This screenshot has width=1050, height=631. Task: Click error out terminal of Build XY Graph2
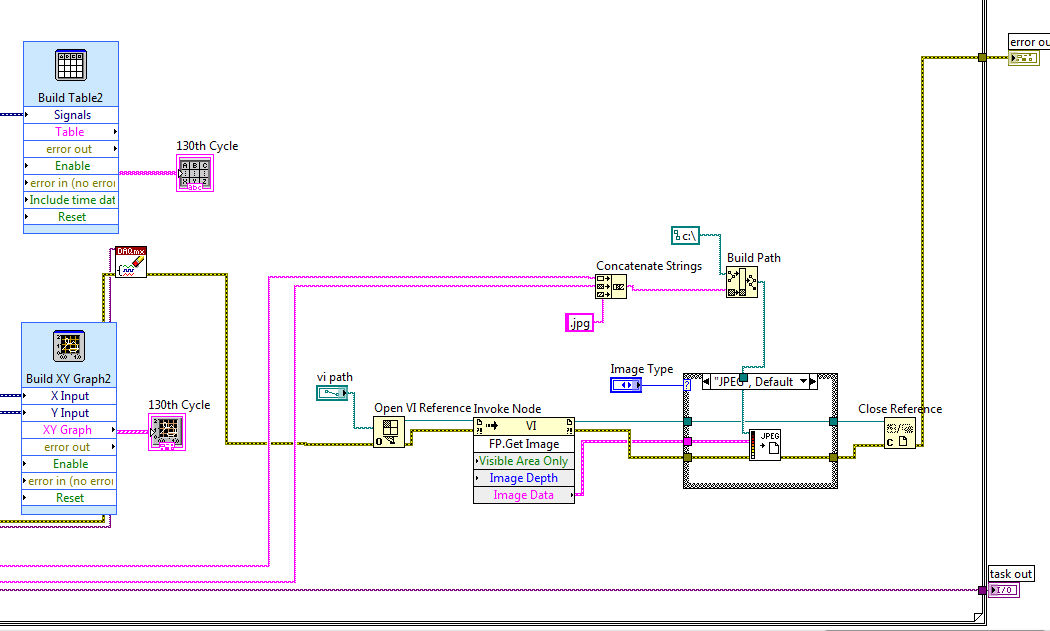[69, 447]
